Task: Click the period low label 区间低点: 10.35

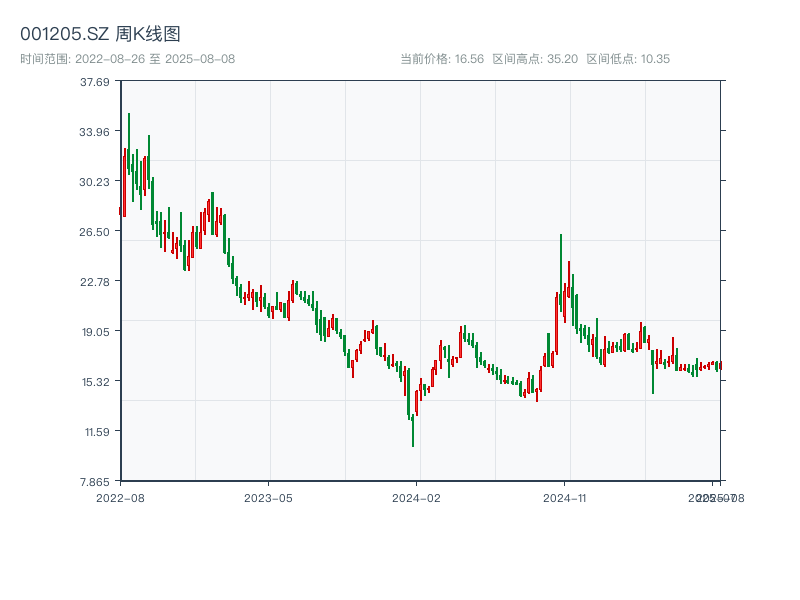Action: 628,59
